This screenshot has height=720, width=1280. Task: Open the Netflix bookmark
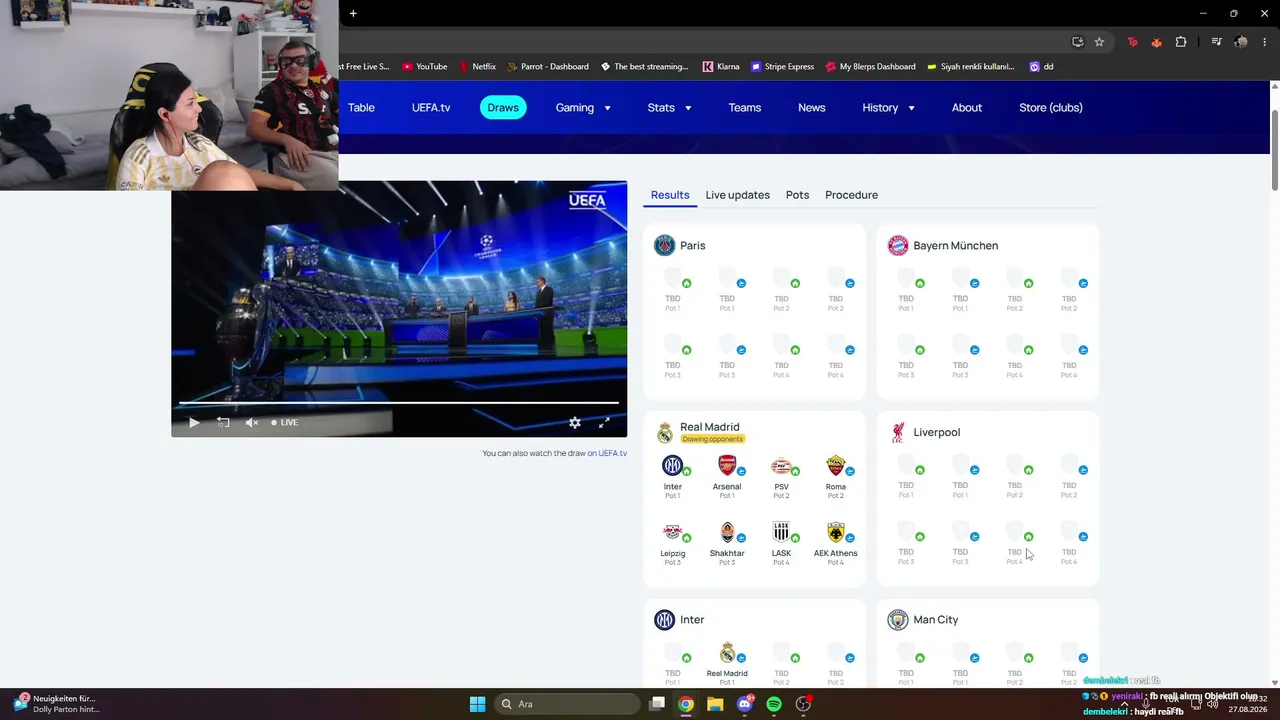pyautogui.click(x=477, y=67)
